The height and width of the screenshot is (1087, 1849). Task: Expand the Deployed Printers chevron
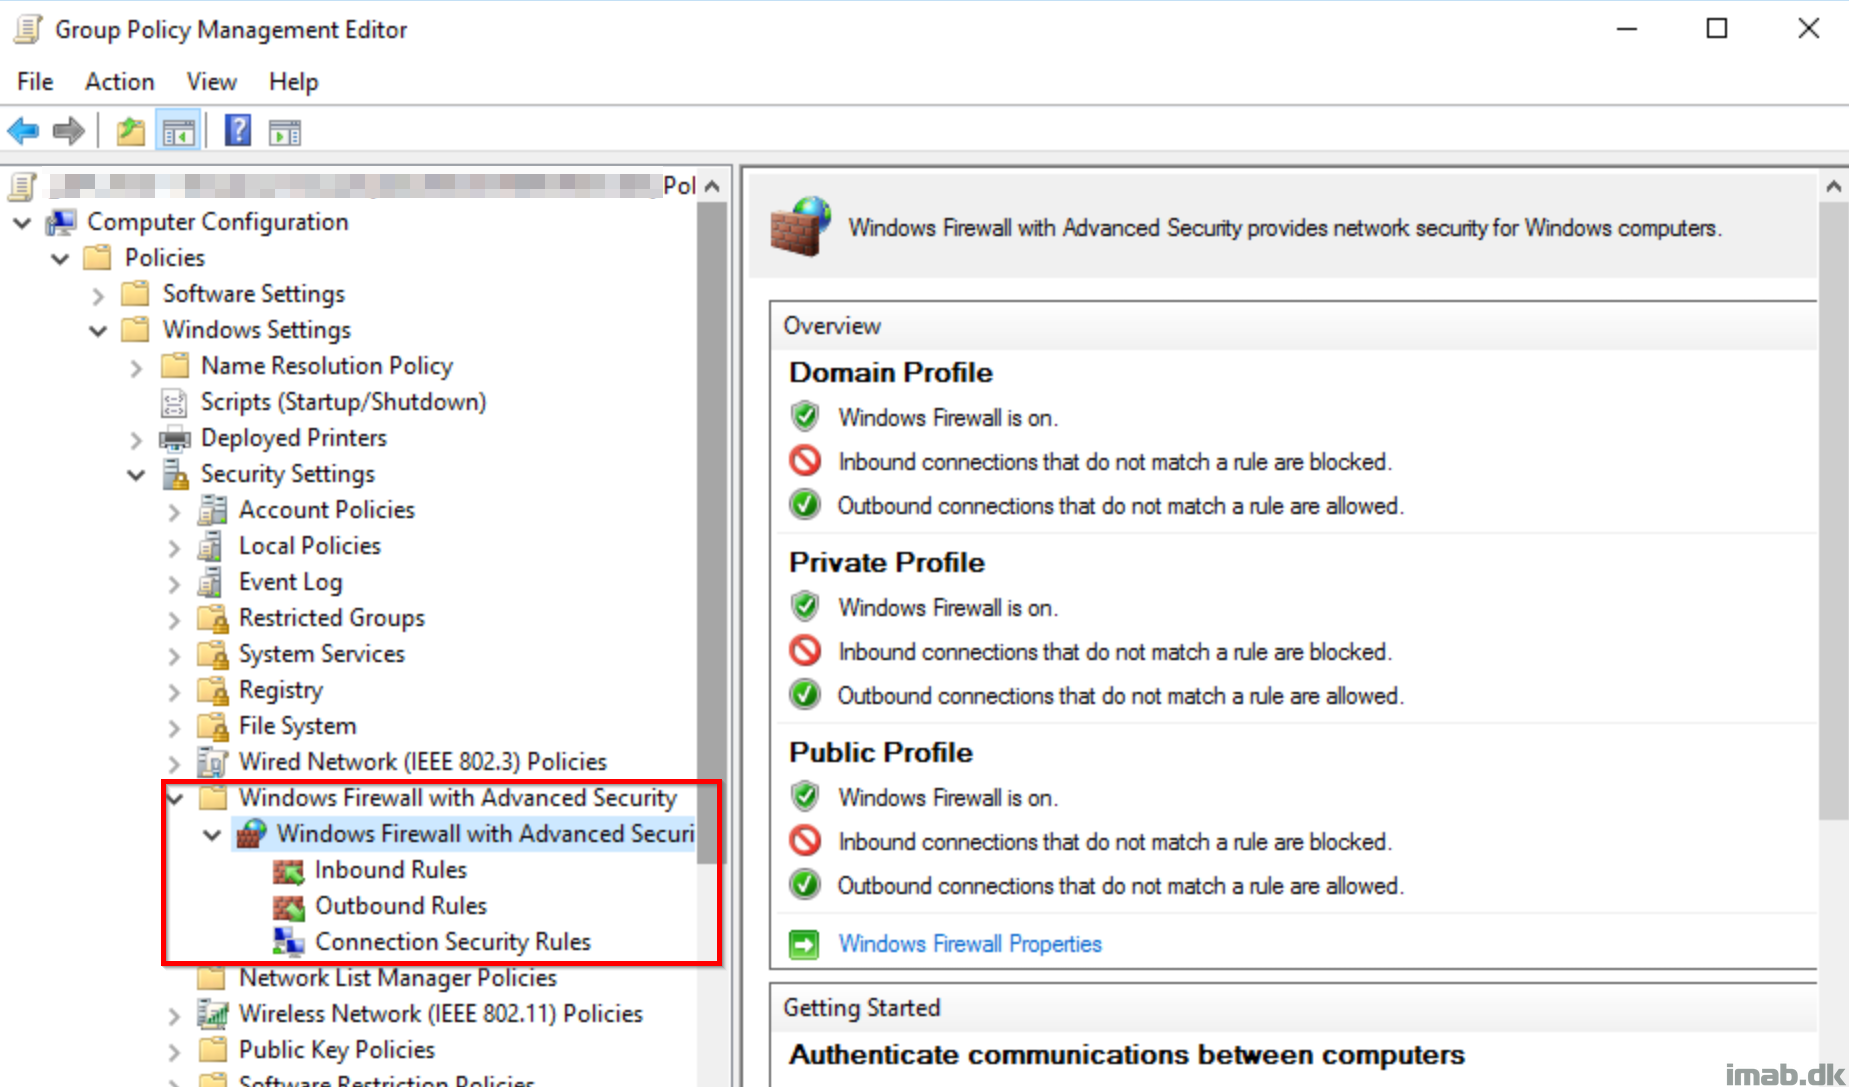click(136, 439)
